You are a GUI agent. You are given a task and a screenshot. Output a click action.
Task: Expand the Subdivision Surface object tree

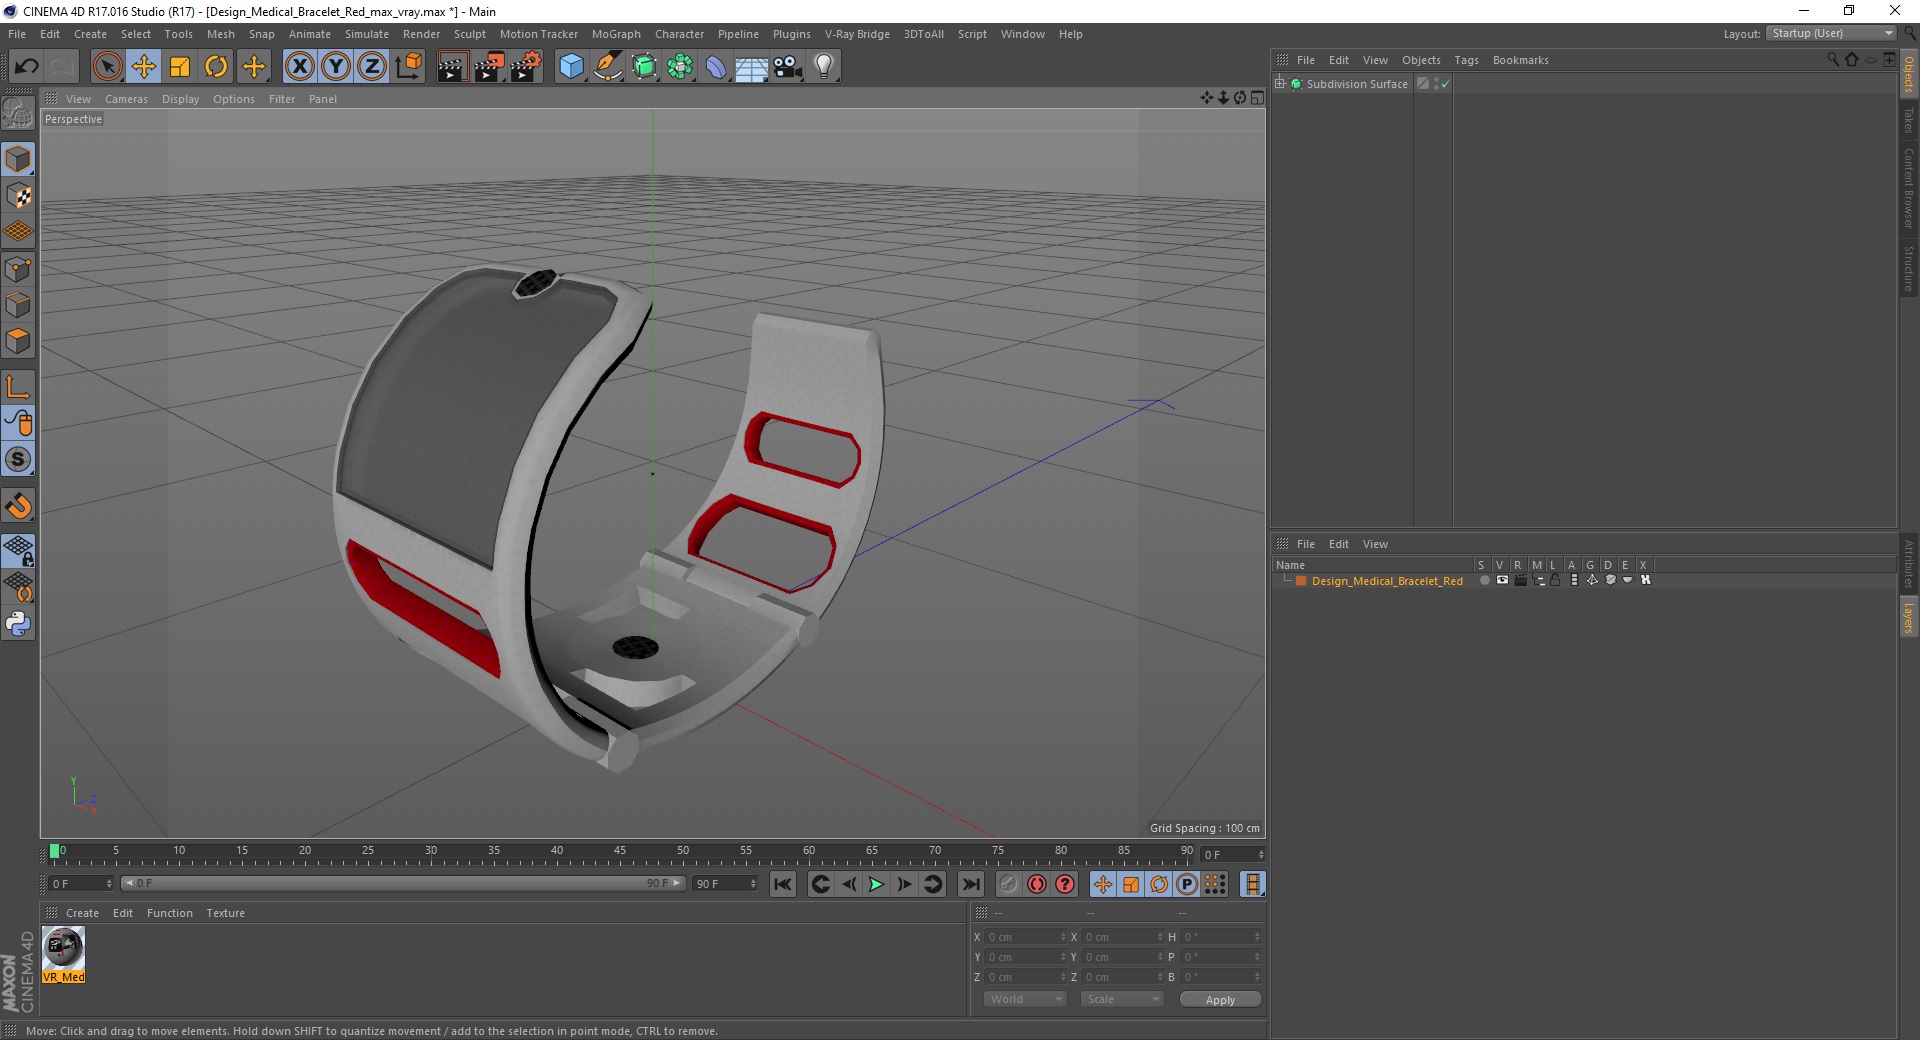tap(1279, 84)
